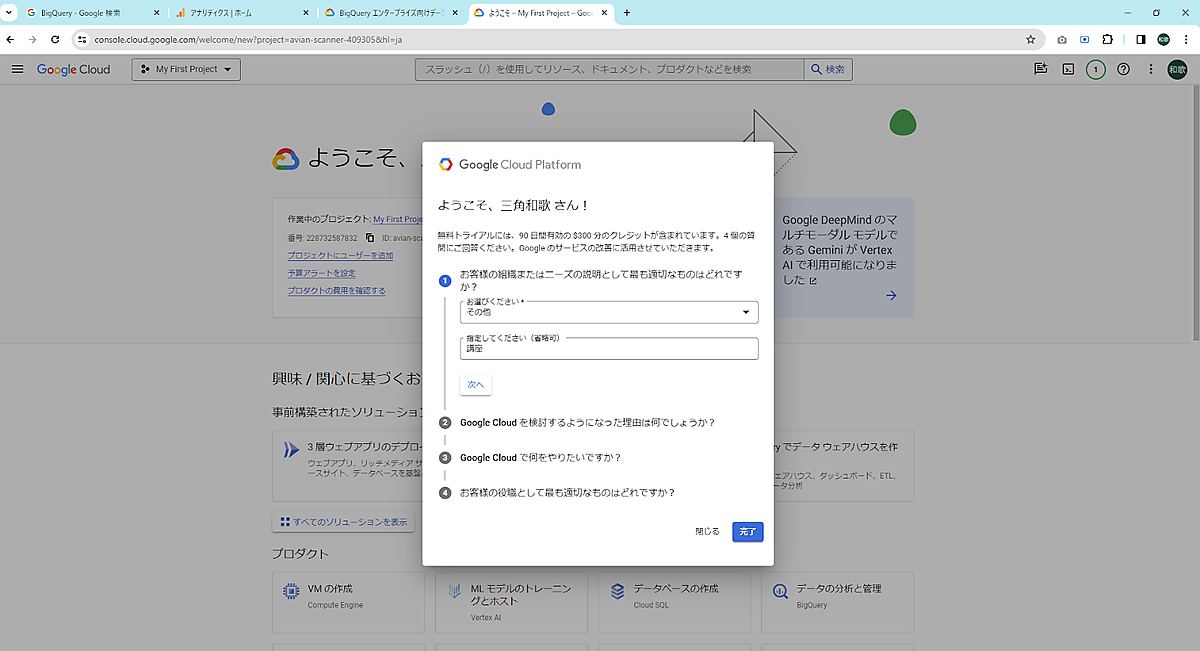Open the Cloud help question mark icon
1200x651 pixels.
pyautogui.click(x=1123, y=69)
